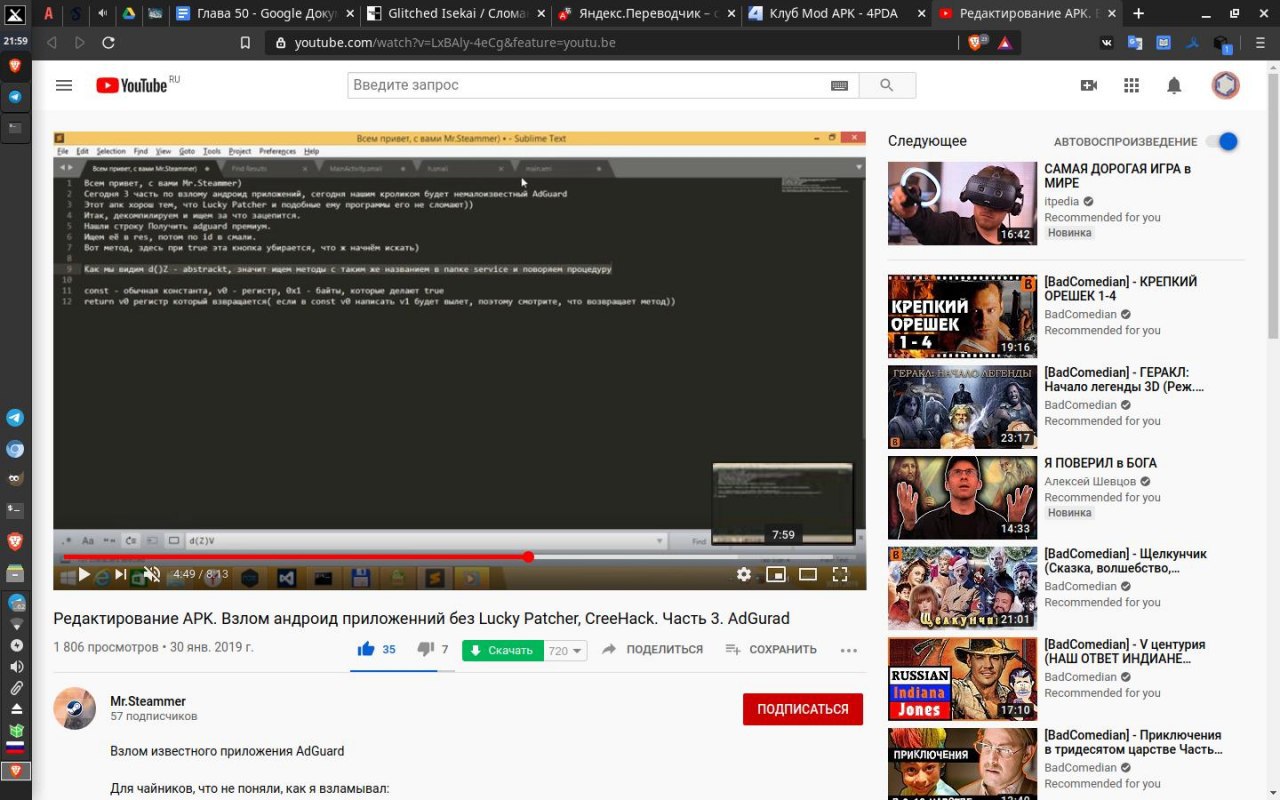This screenshot has width=1280, height=800.
Task: Open Brave Shields lion icon
Action: tap(976, 43)
